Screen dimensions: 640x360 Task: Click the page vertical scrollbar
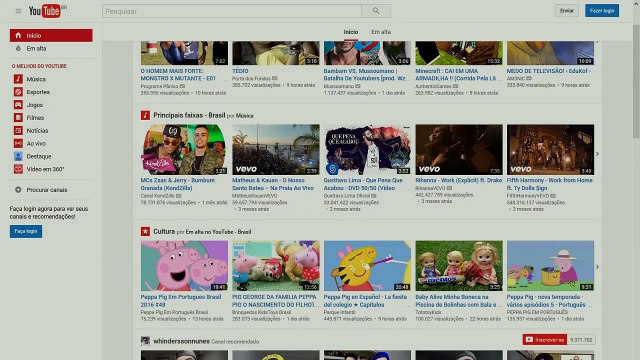[x=636, y=82]
